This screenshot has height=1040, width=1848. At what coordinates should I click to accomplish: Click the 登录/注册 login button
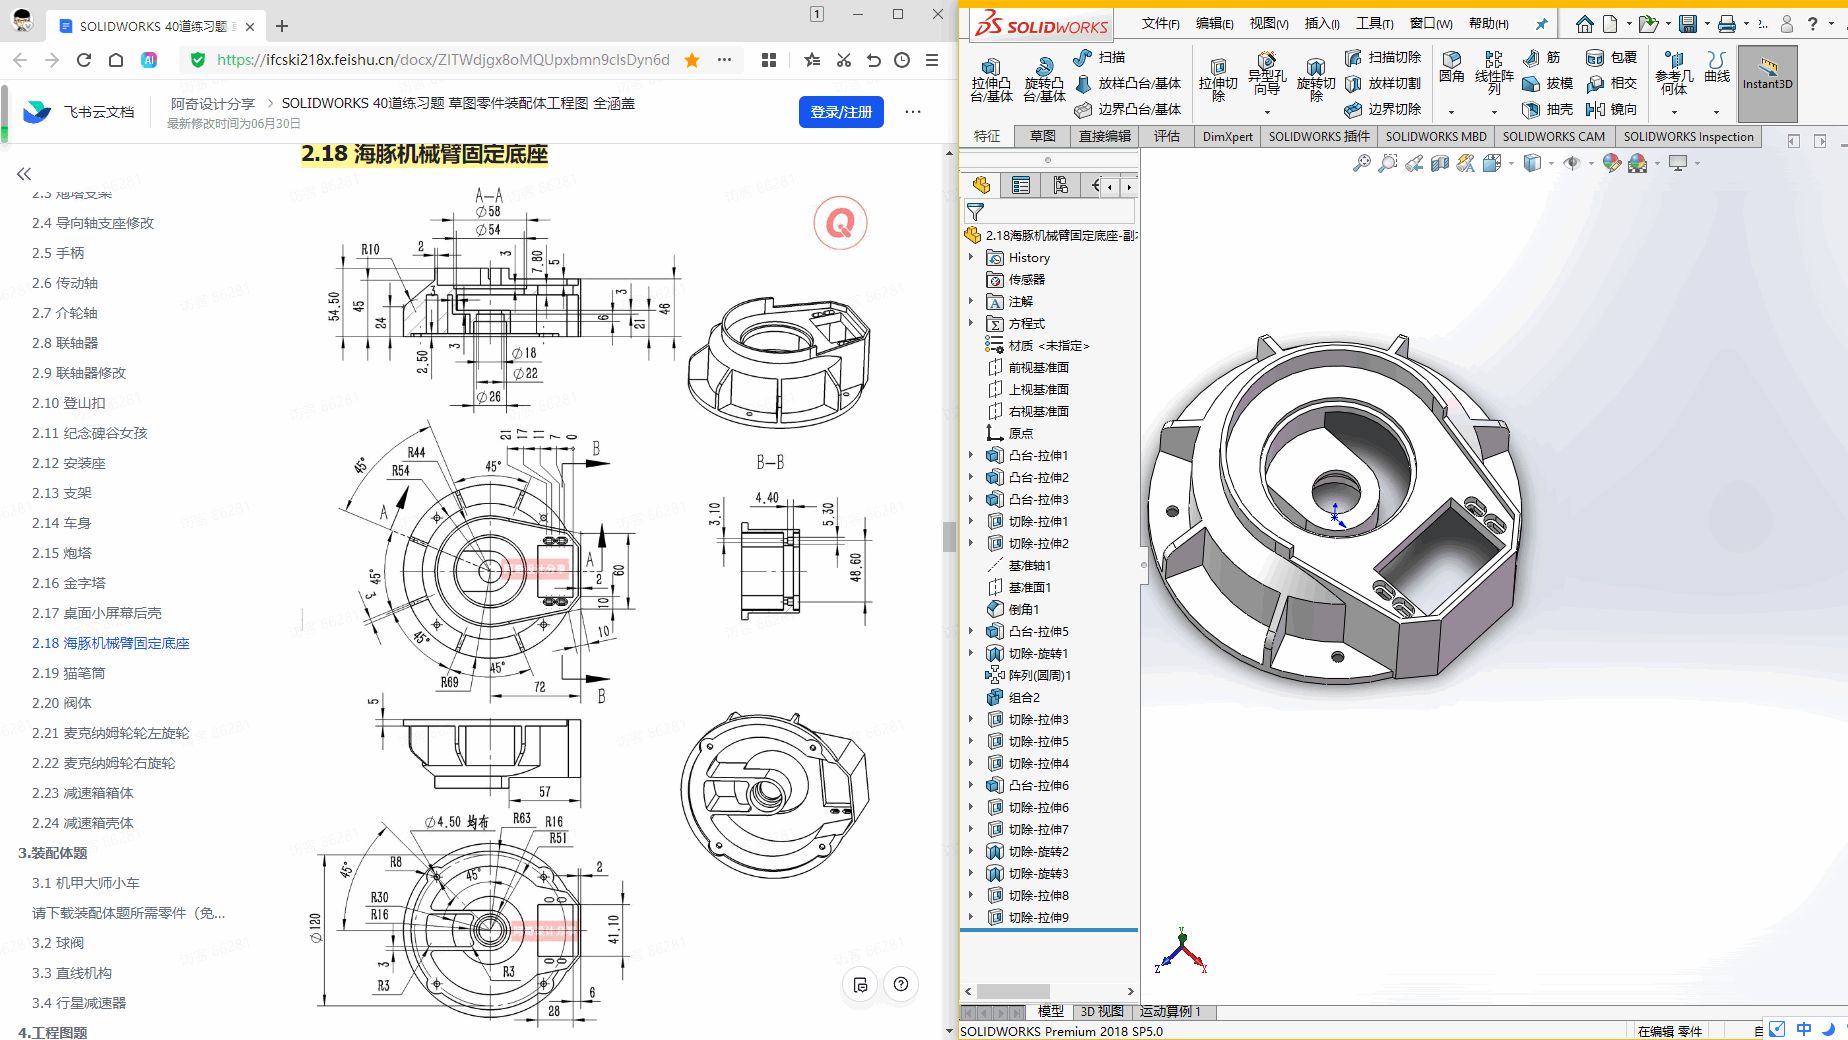pos(841,112)
